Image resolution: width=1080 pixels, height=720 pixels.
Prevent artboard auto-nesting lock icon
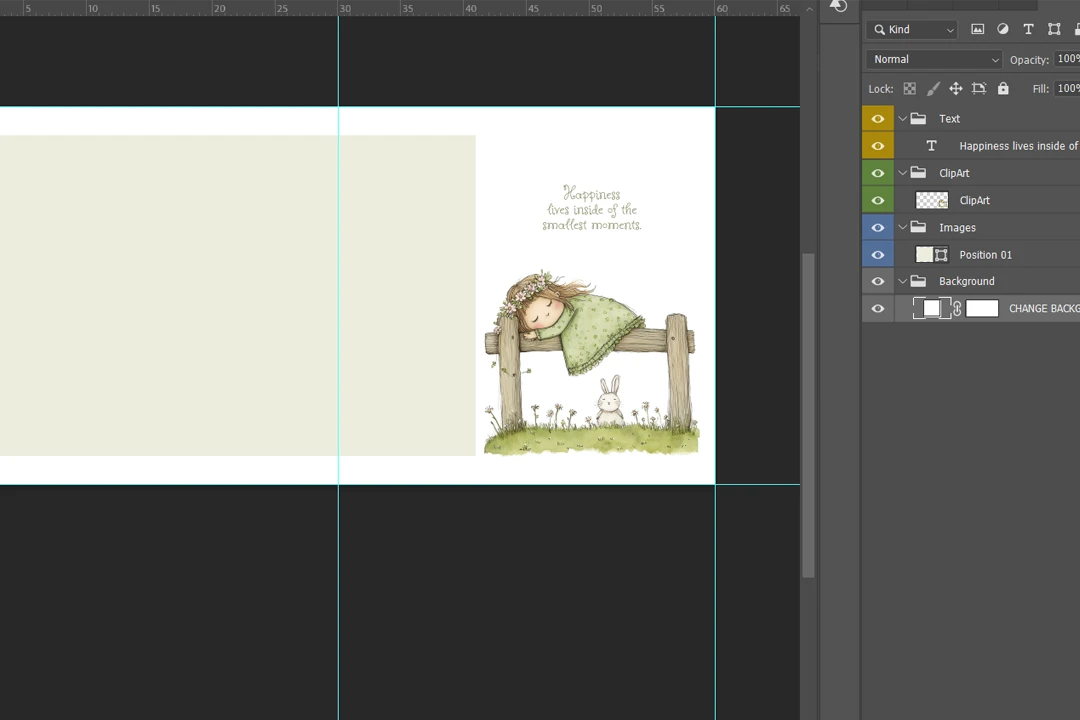point(979,88)
